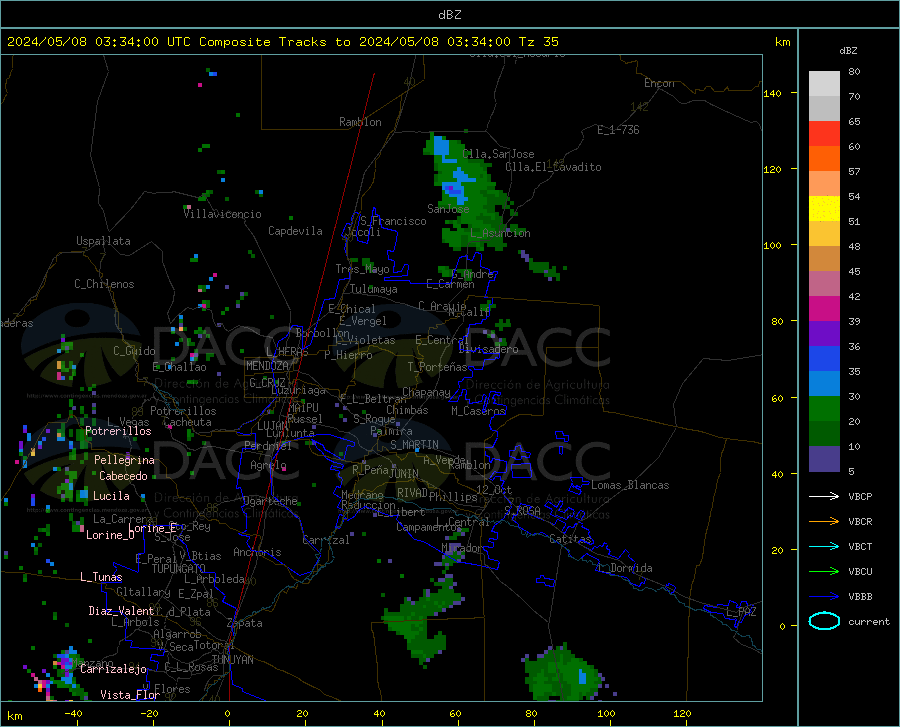
Task: Click the 'Villavicencio' map label
Action: click(222, 214)
